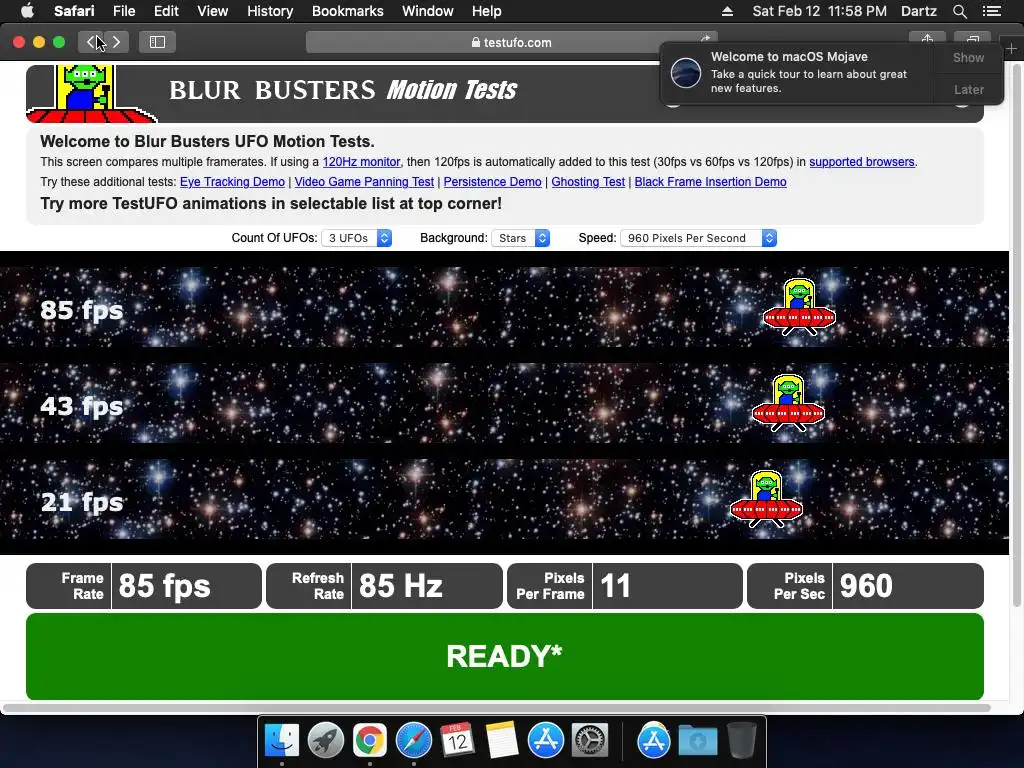Expand the Count Of UFOs dropdown
This screenshot has width=1024, height=768.
tap(357, 238)
